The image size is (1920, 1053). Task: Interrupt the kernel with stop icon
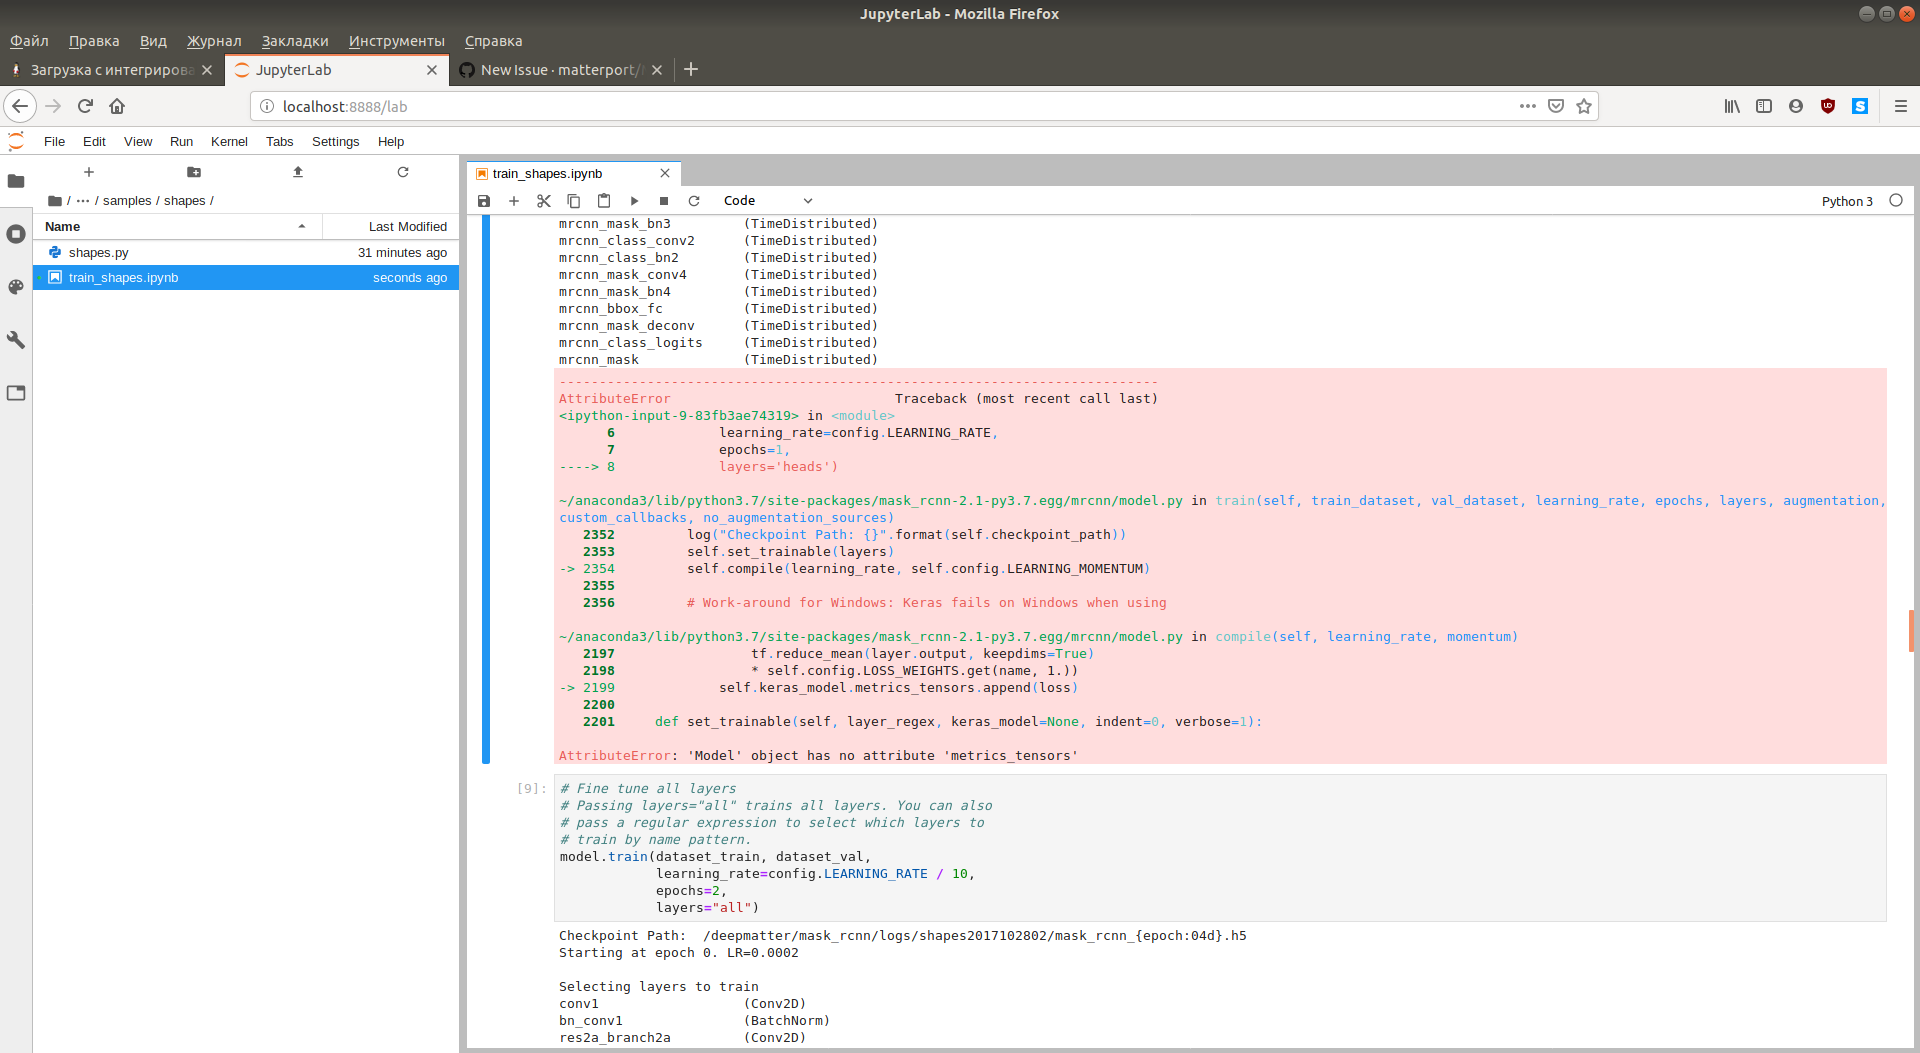click(x=664, y=201)
